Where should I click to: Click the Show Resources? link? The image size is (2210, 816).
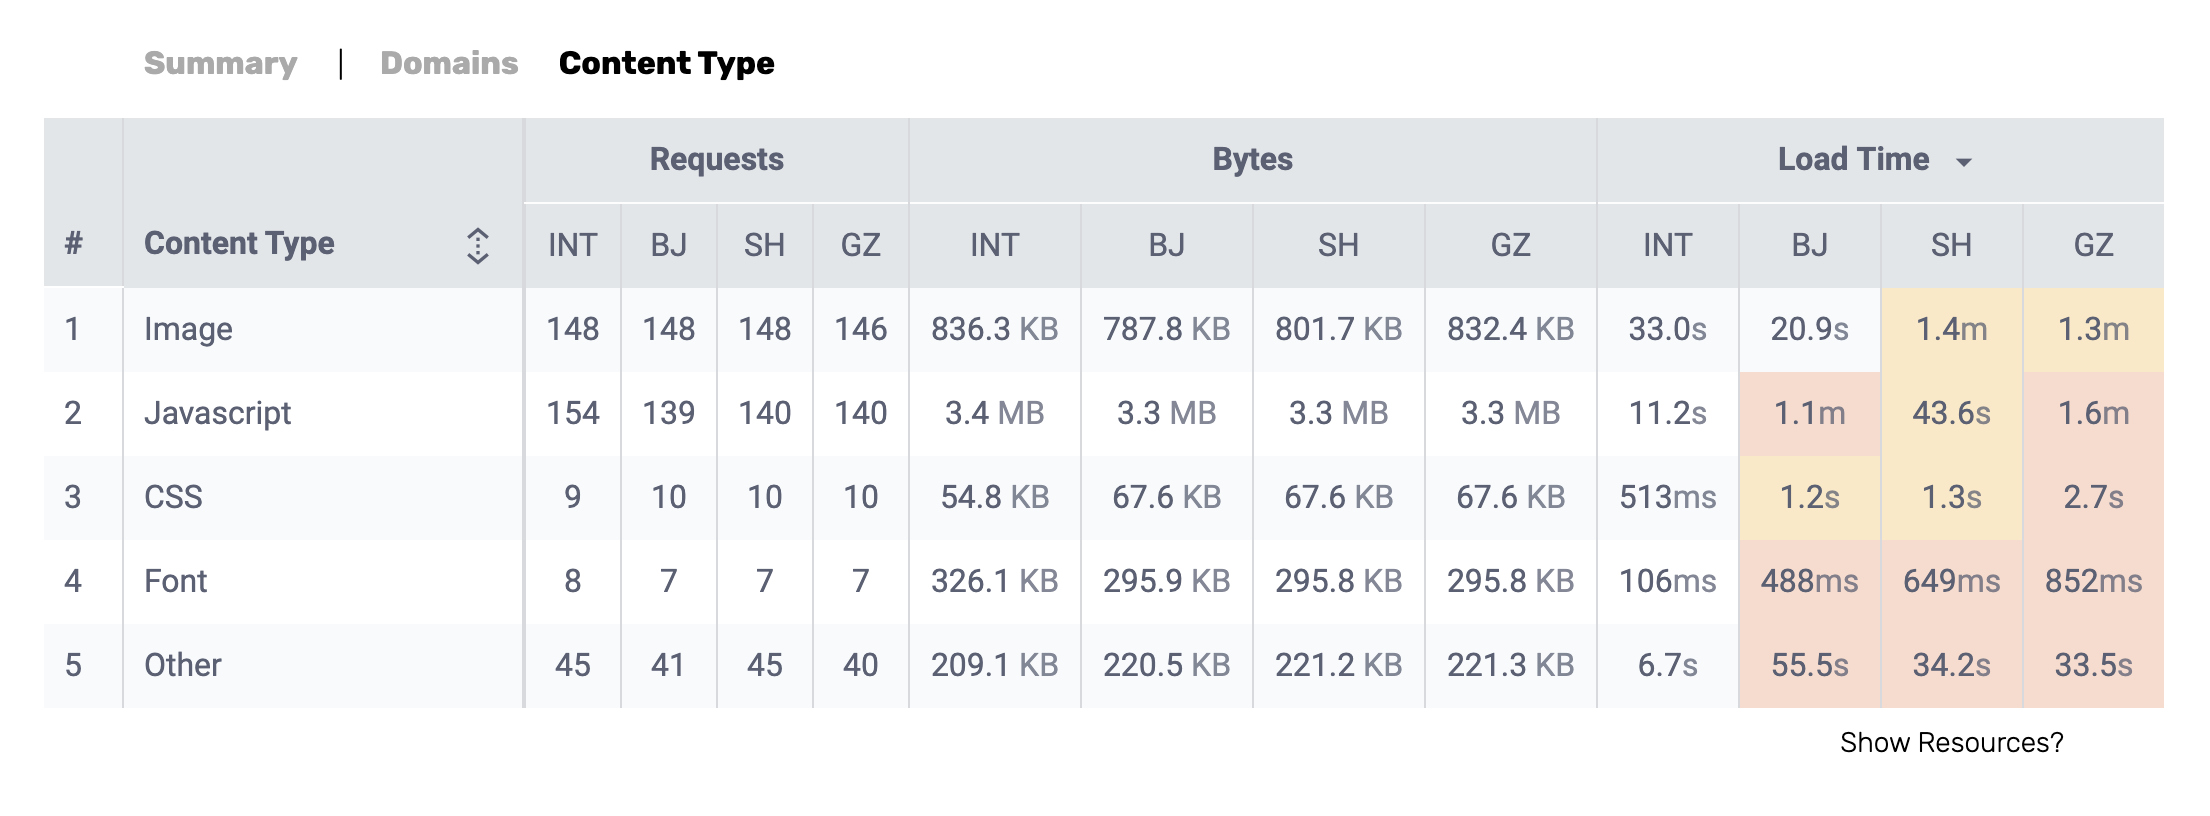coord(1951,742)
